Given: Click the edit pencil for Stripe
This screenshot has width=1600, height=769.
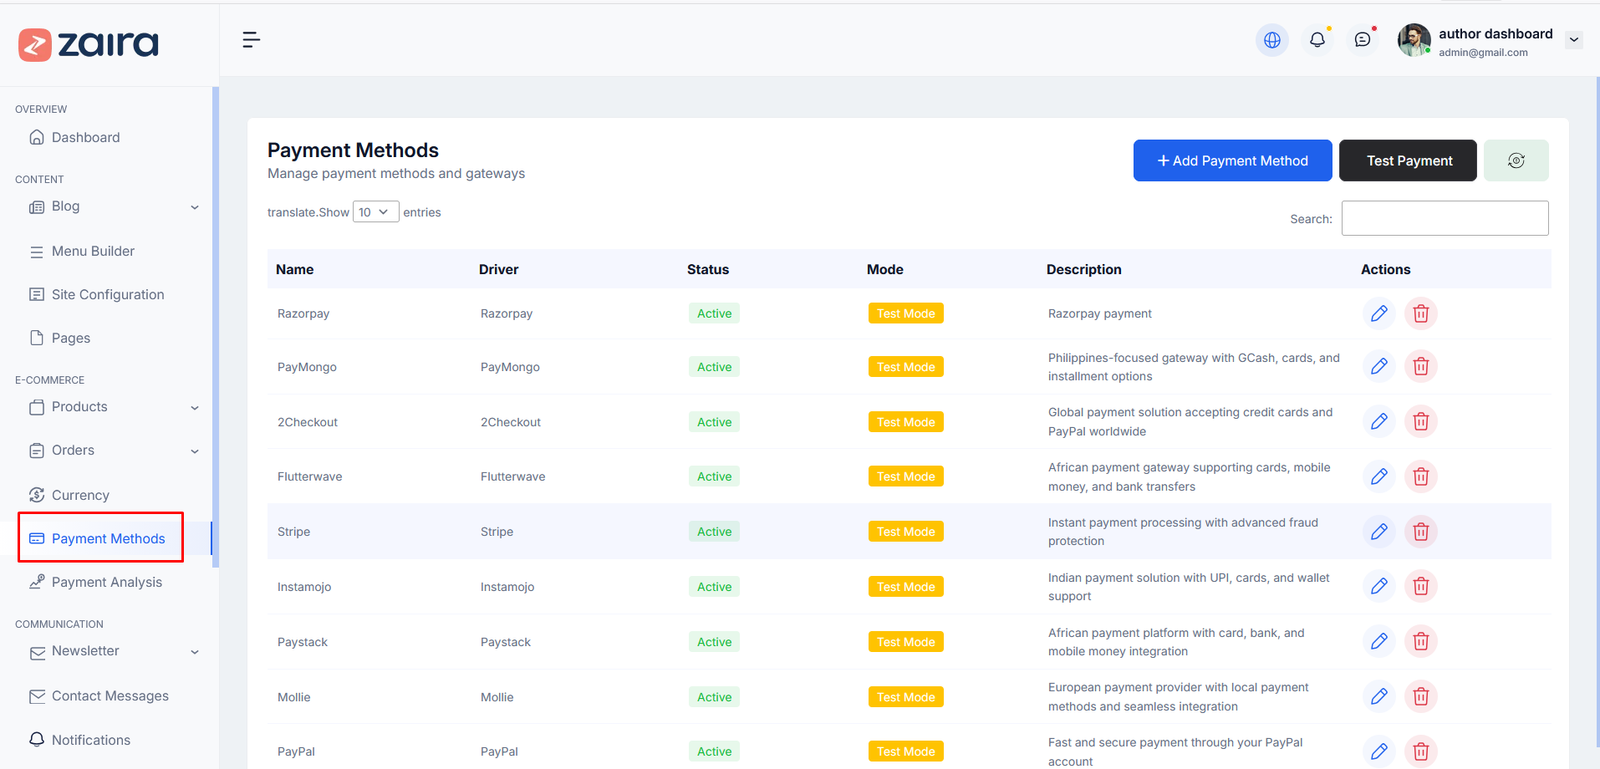Looking at the screenshot, I should point(1379,532).
